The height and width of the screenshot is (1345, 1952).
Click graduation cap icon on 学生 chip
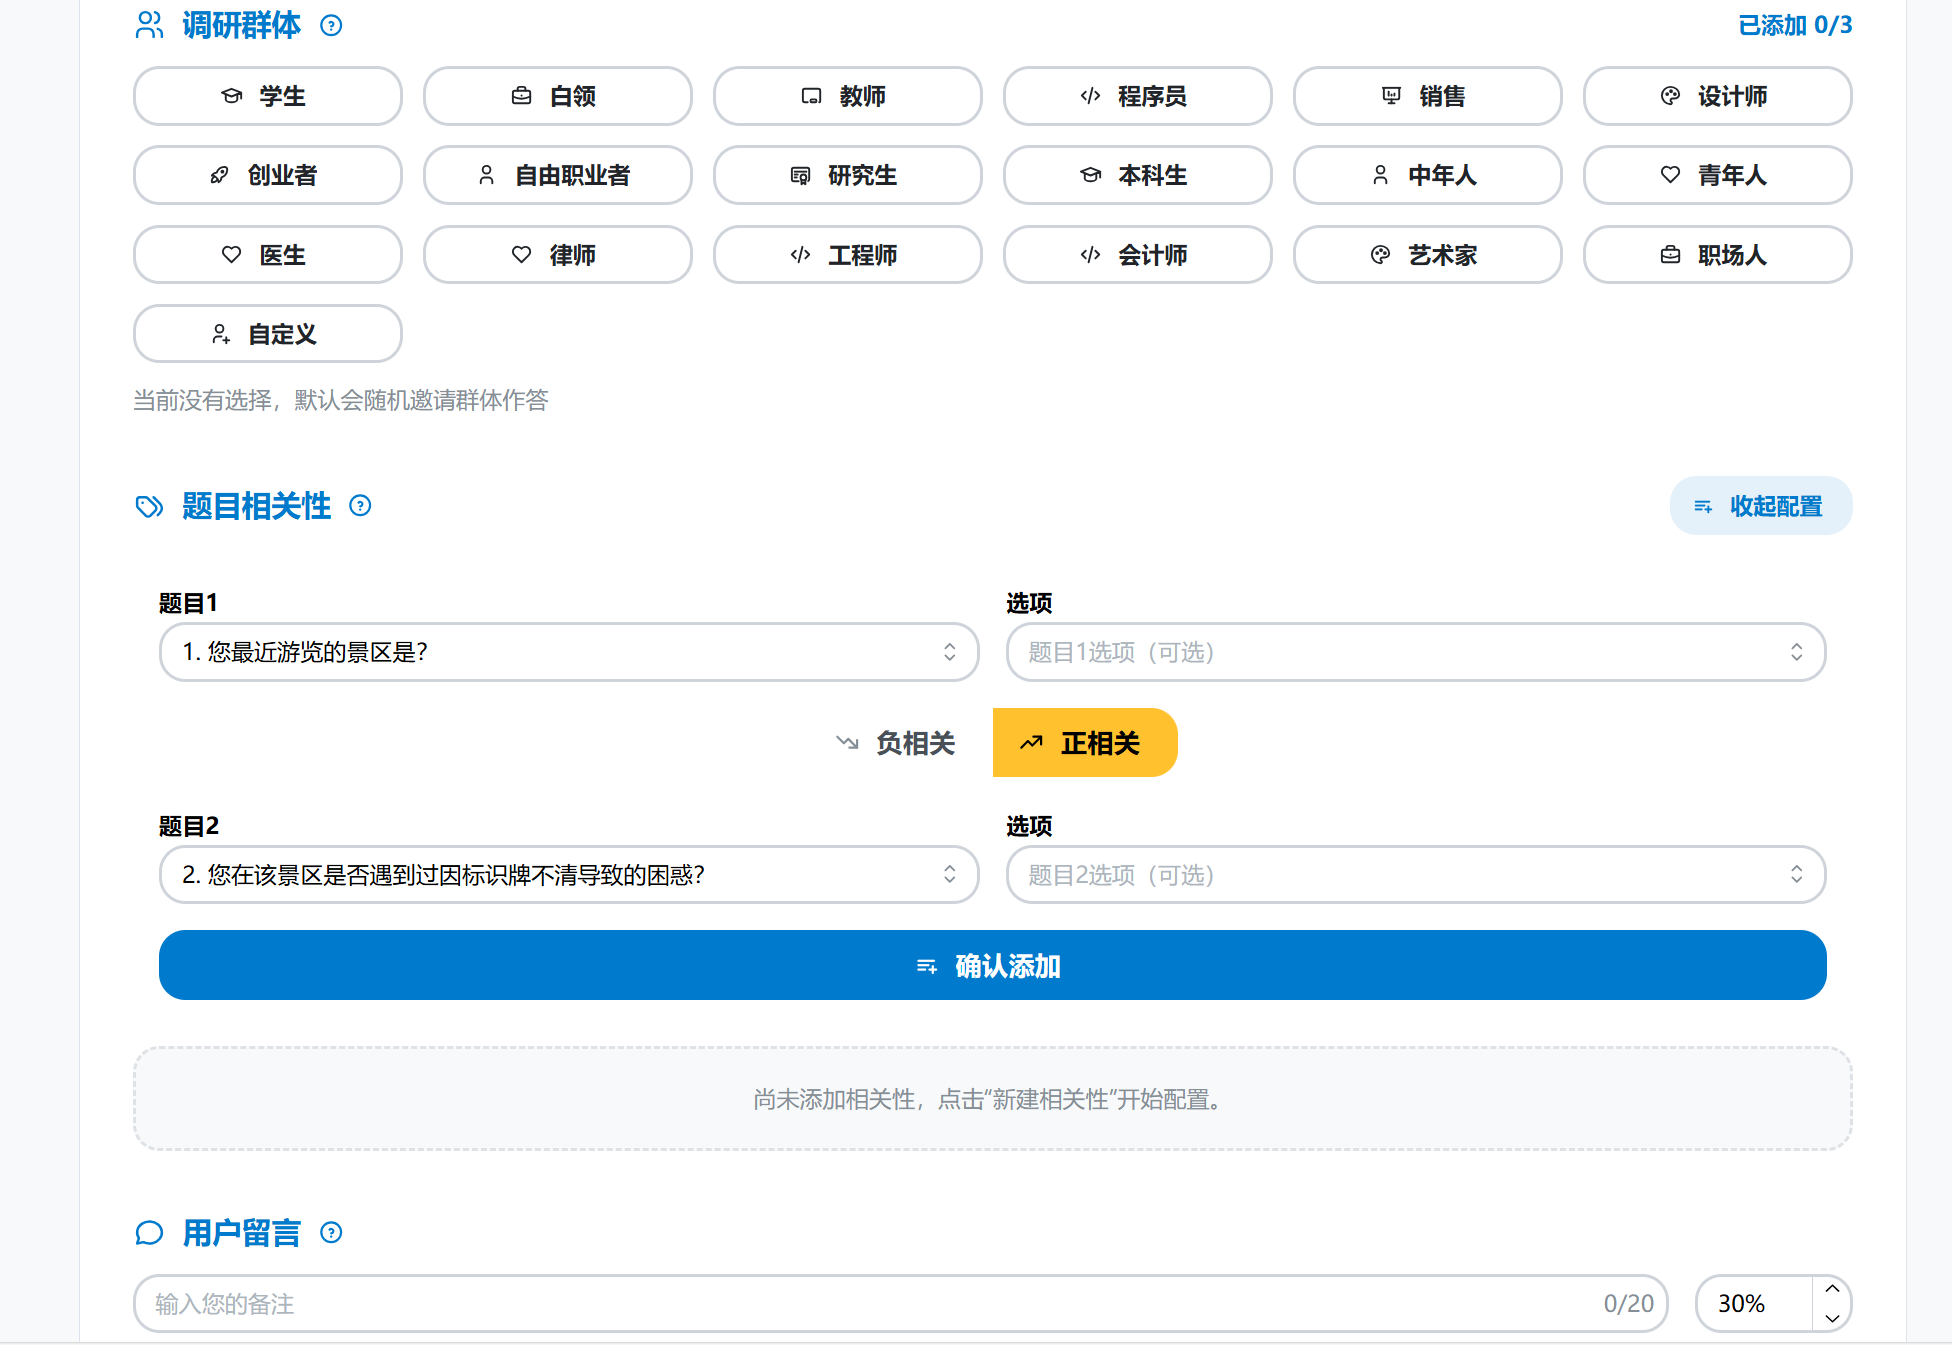click(x=232, y=96)
